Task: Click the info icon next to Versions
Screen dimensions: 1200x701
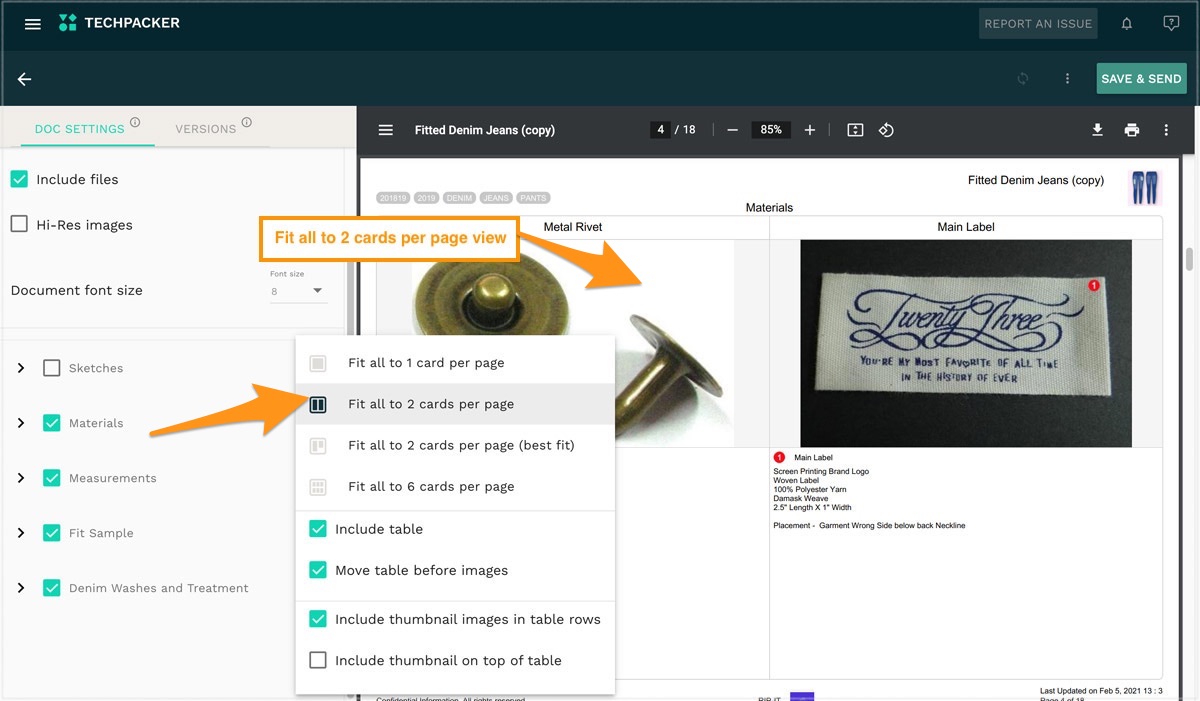Action: pyautogui.click(x=246, y=123)
